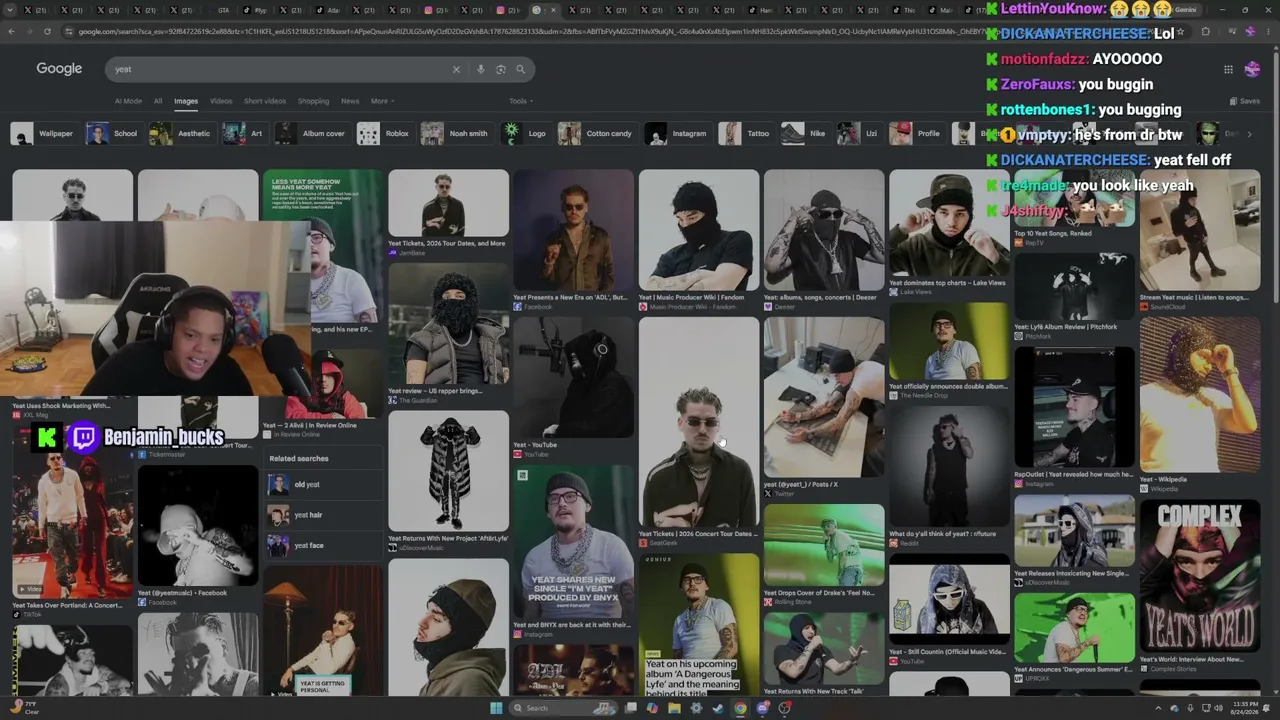1280x720 pixels.
Task: Filter images by the Album cover chip
Action: point(312,133)
